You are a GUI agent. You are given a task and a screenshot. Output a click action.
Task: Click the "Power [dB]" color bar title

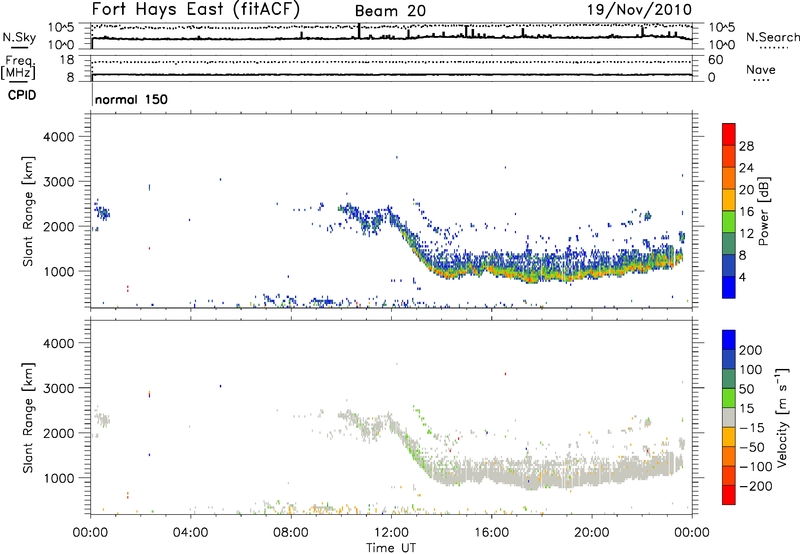pyautogui.click(x=763, y=211)
